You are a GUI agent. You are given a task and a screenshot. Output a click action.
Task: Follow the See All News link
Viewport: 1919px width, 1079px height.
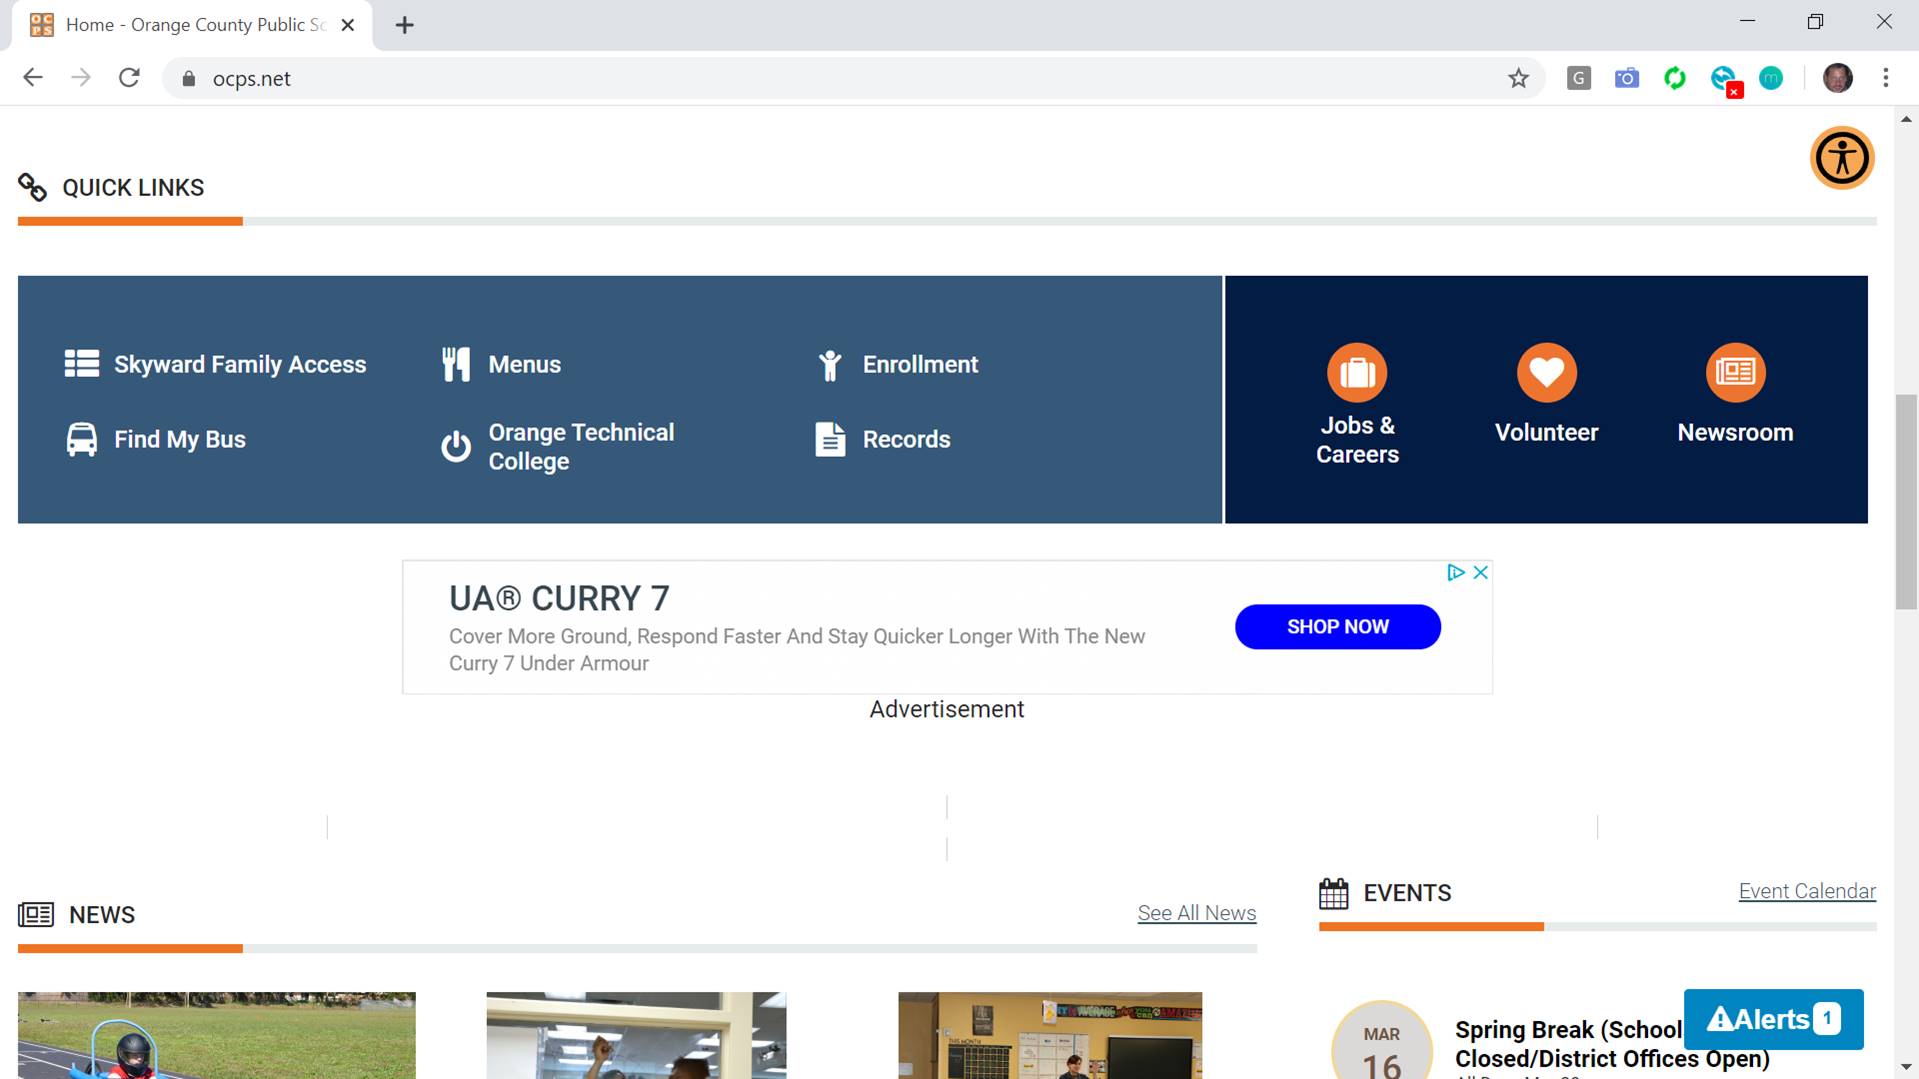1196,913
